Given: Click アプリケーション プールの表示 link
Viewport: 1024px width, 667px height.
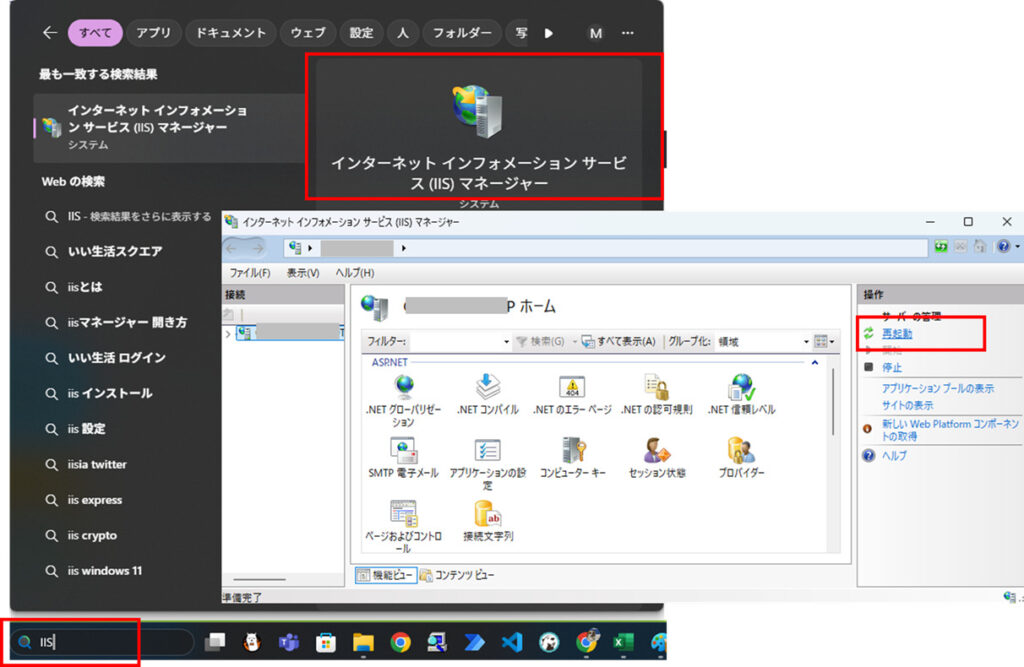Looking at the screenshot, I should click(938, 388).
